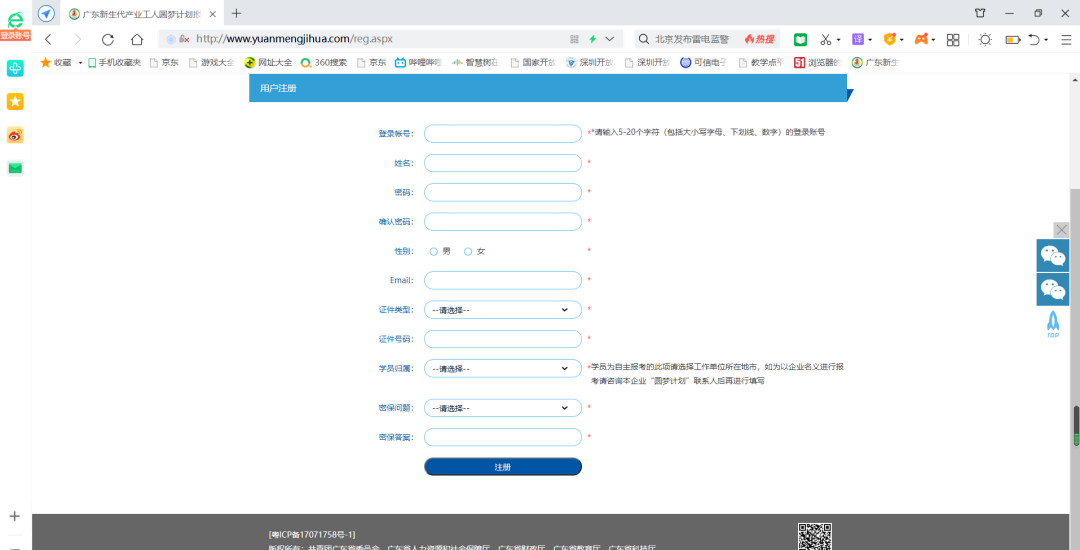The height and width of the screenshot is (550, 1080).
Task: Select the 男 radio button
Action: click(x=434, y=251)
